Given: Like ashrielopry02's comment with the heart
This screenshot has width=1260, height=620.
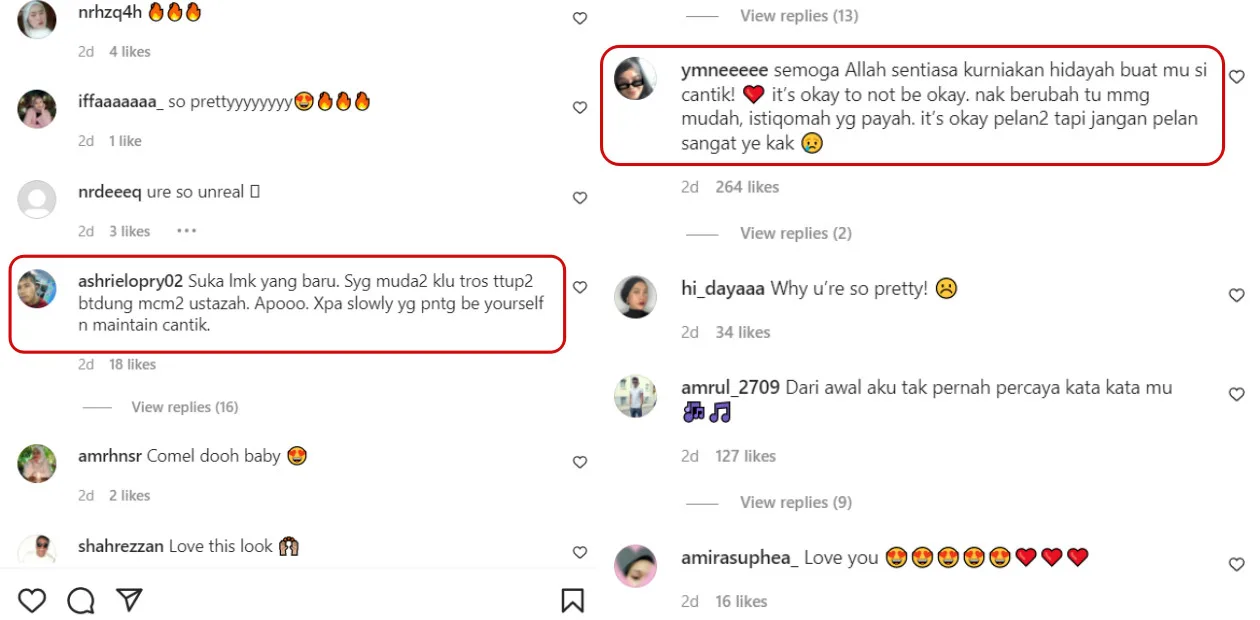Looking at the screenshot, I should pyautogui.click(x=580, y=287).
